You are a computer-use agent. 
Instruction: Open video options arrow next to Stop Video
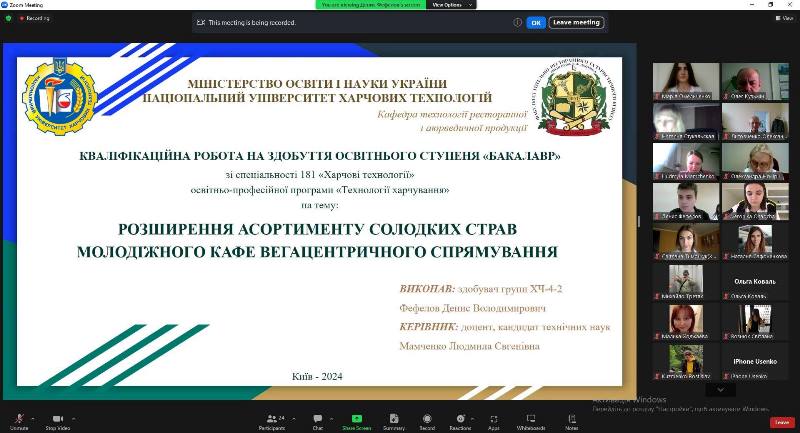74,419
